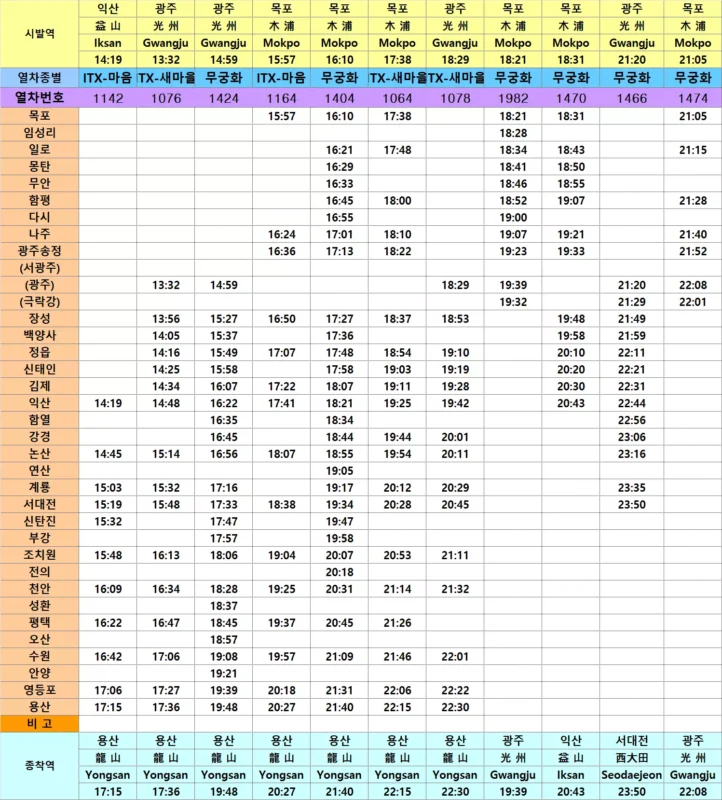Click the 임성리 station label

click(x=39, y=133)
